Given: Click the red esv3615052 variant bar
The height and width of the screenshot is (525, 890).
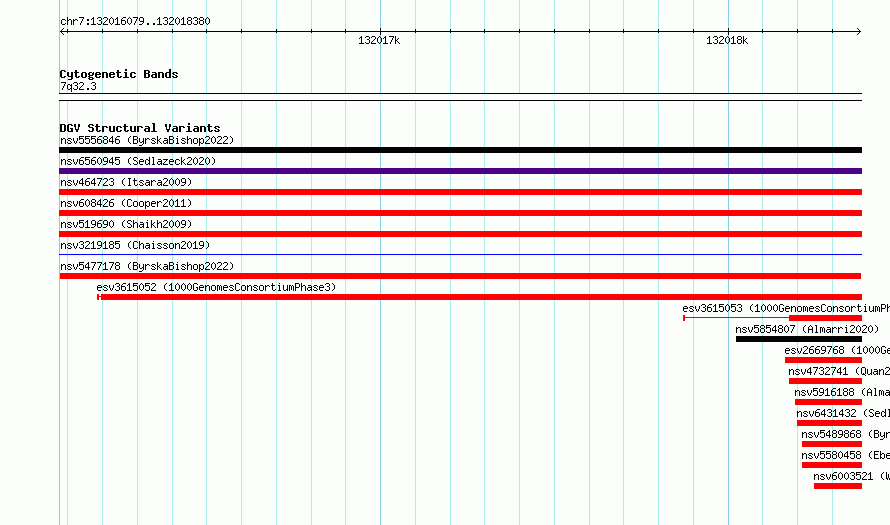Looking at the screenshot, I should click(480, 297).
